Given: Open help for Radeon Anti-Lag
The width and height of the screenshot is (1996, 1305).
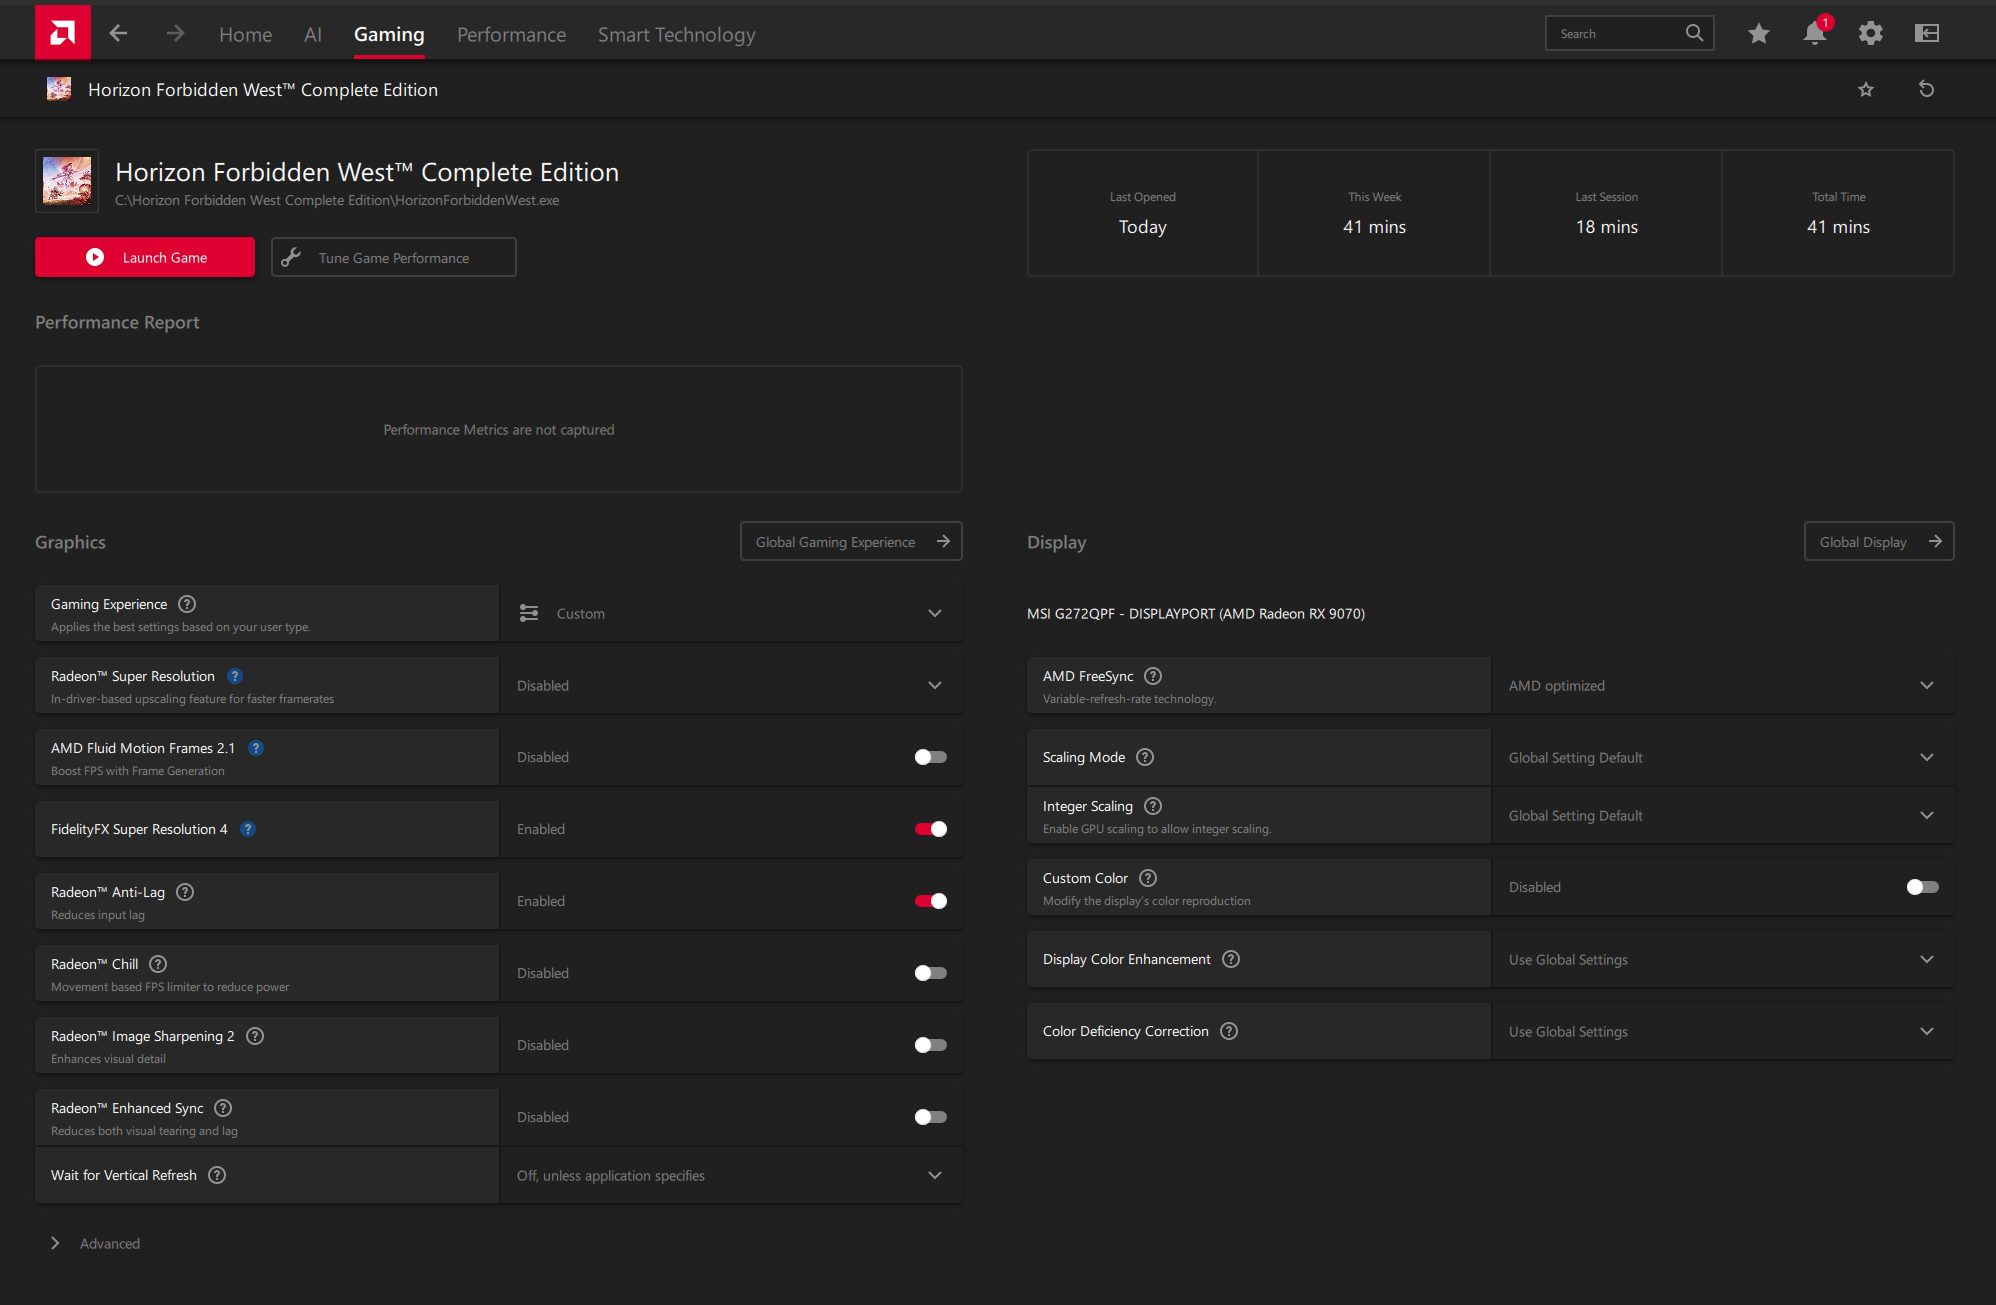Looking at the screenshot, I should tap(185, 892).
